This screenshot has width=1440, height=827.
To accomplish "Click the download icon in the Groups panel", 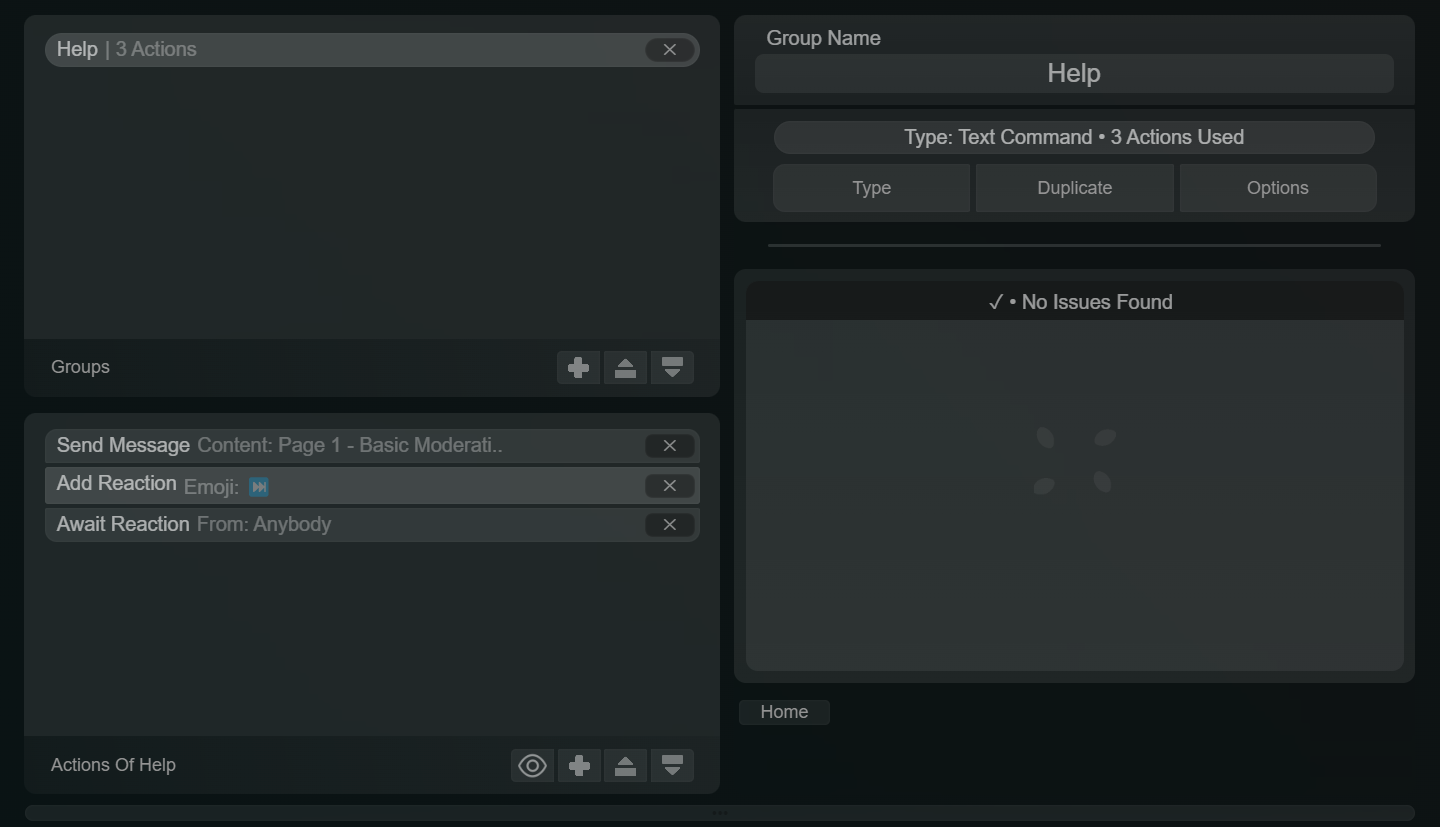I will pyautogui.click(x=672, y=367).
